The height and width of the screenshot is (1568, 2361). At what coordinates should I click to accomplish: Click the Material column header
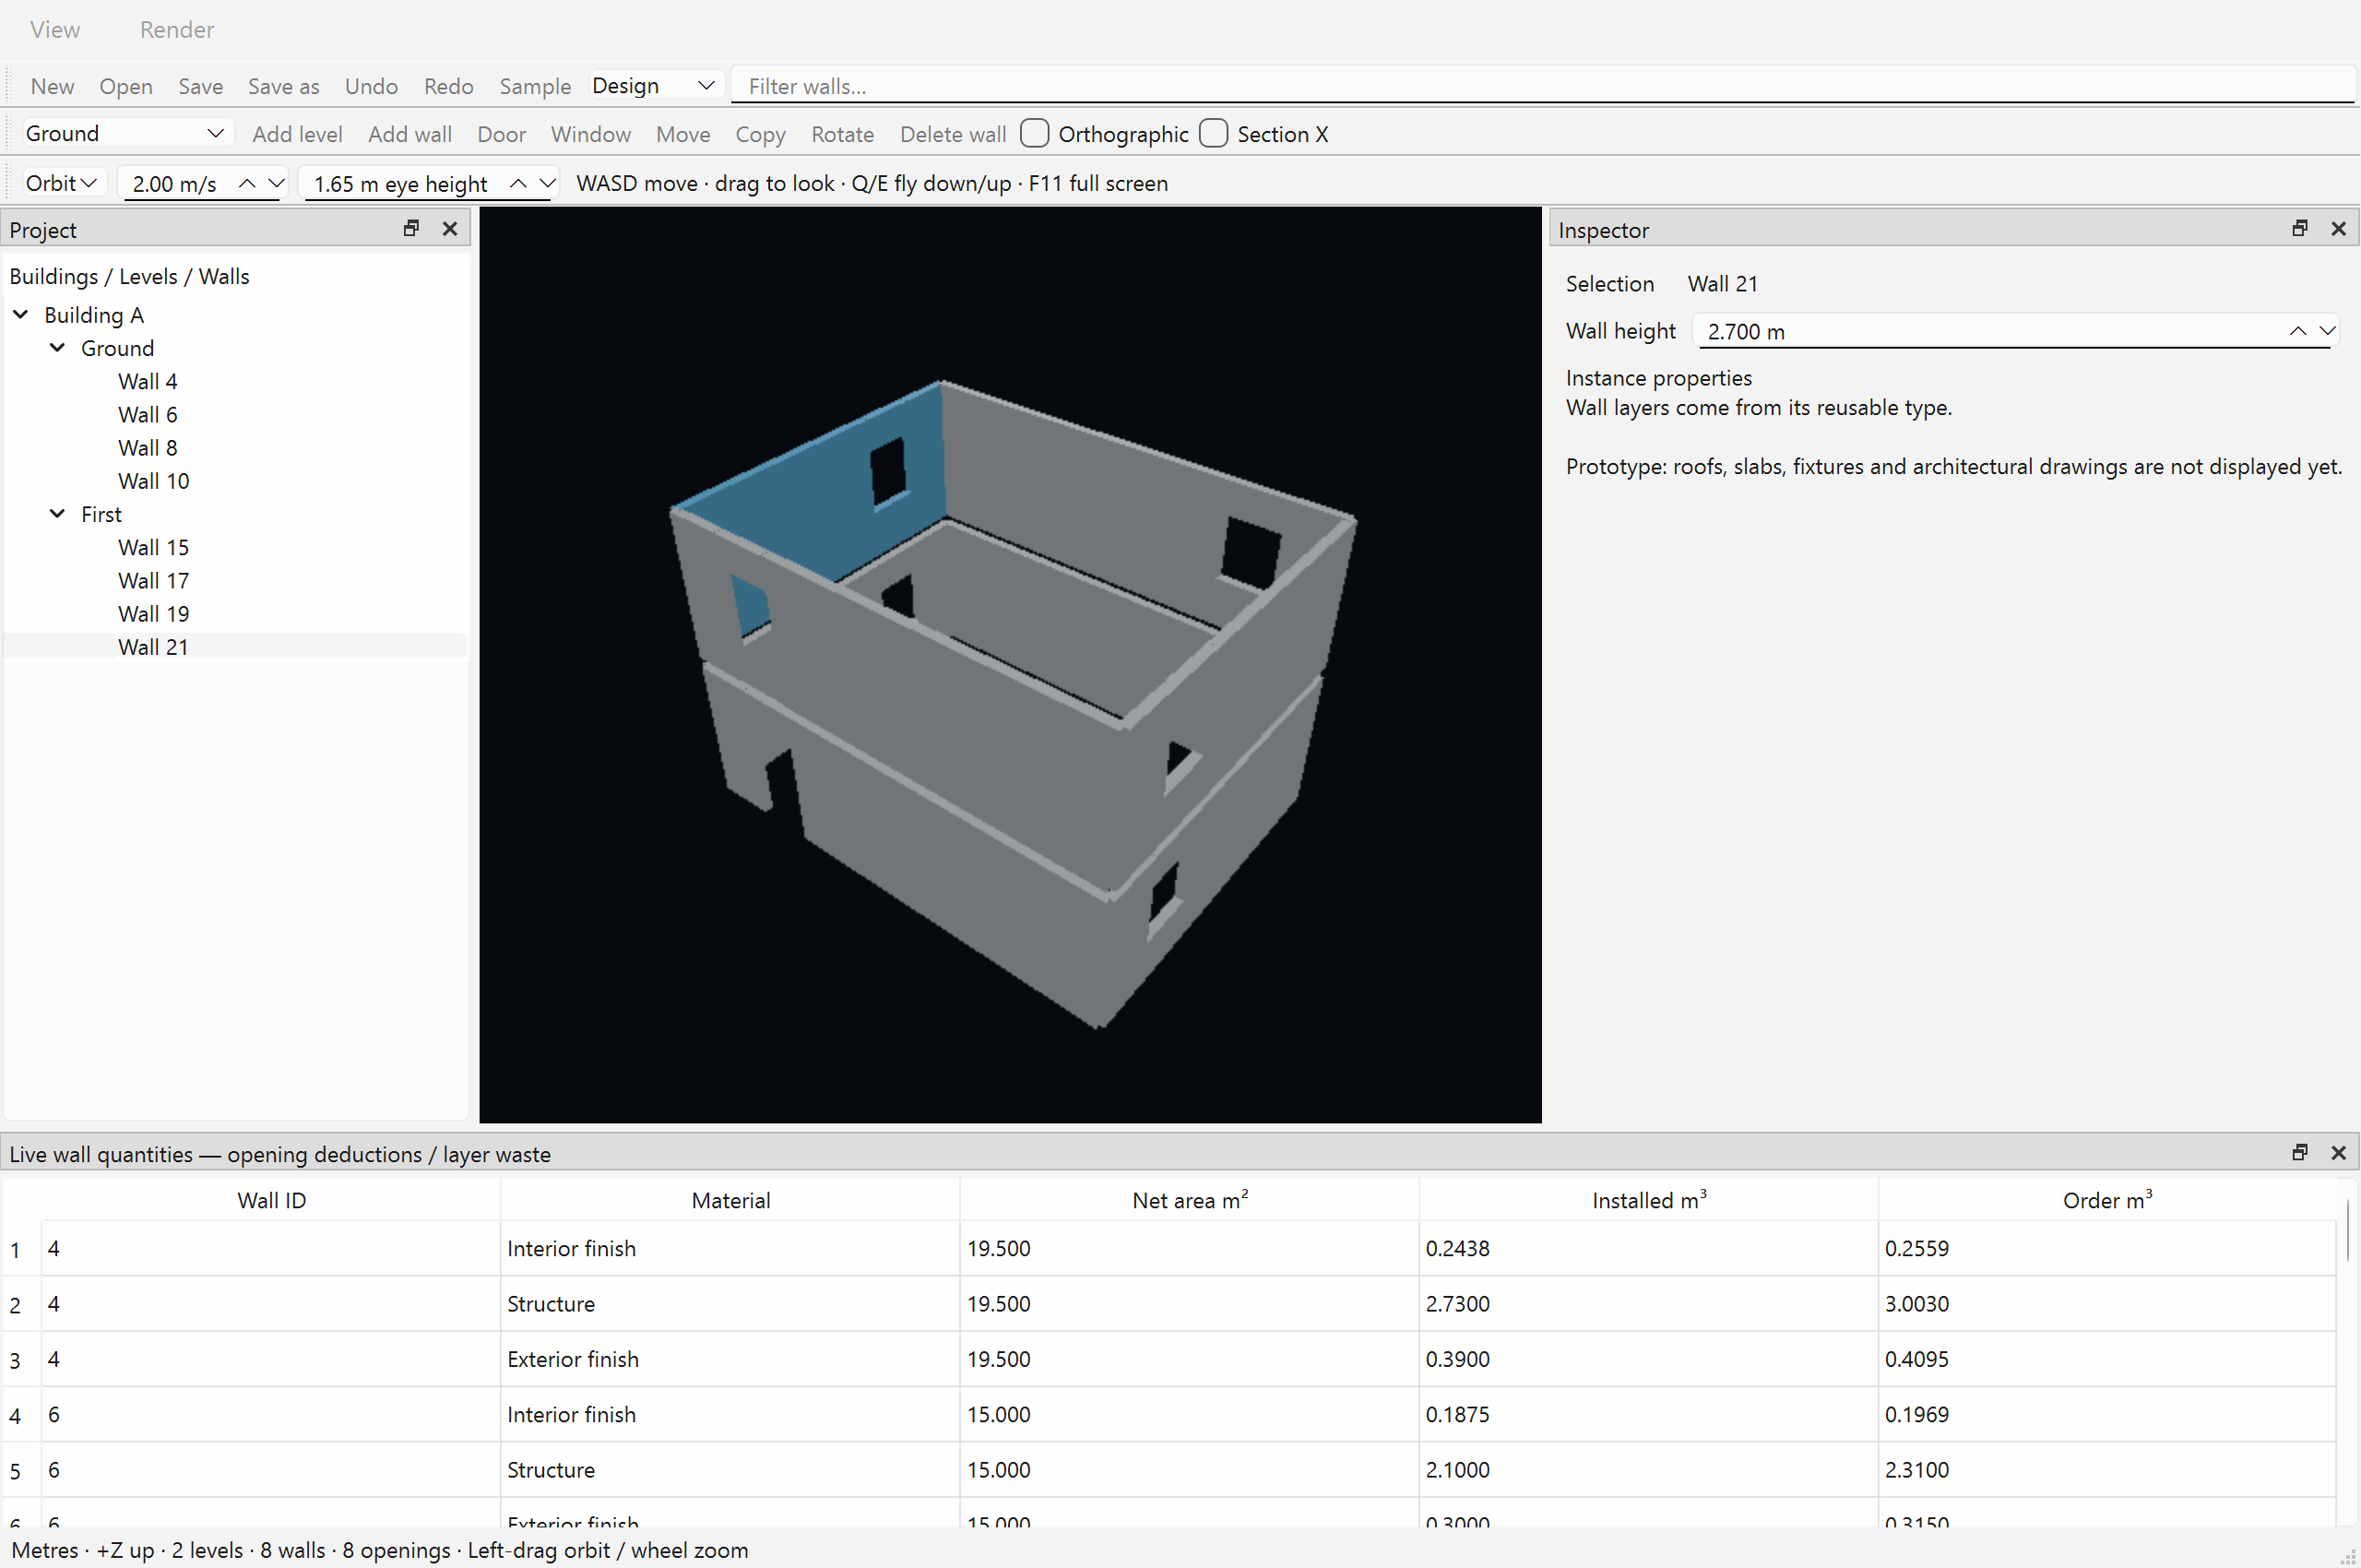(731, 1200)
